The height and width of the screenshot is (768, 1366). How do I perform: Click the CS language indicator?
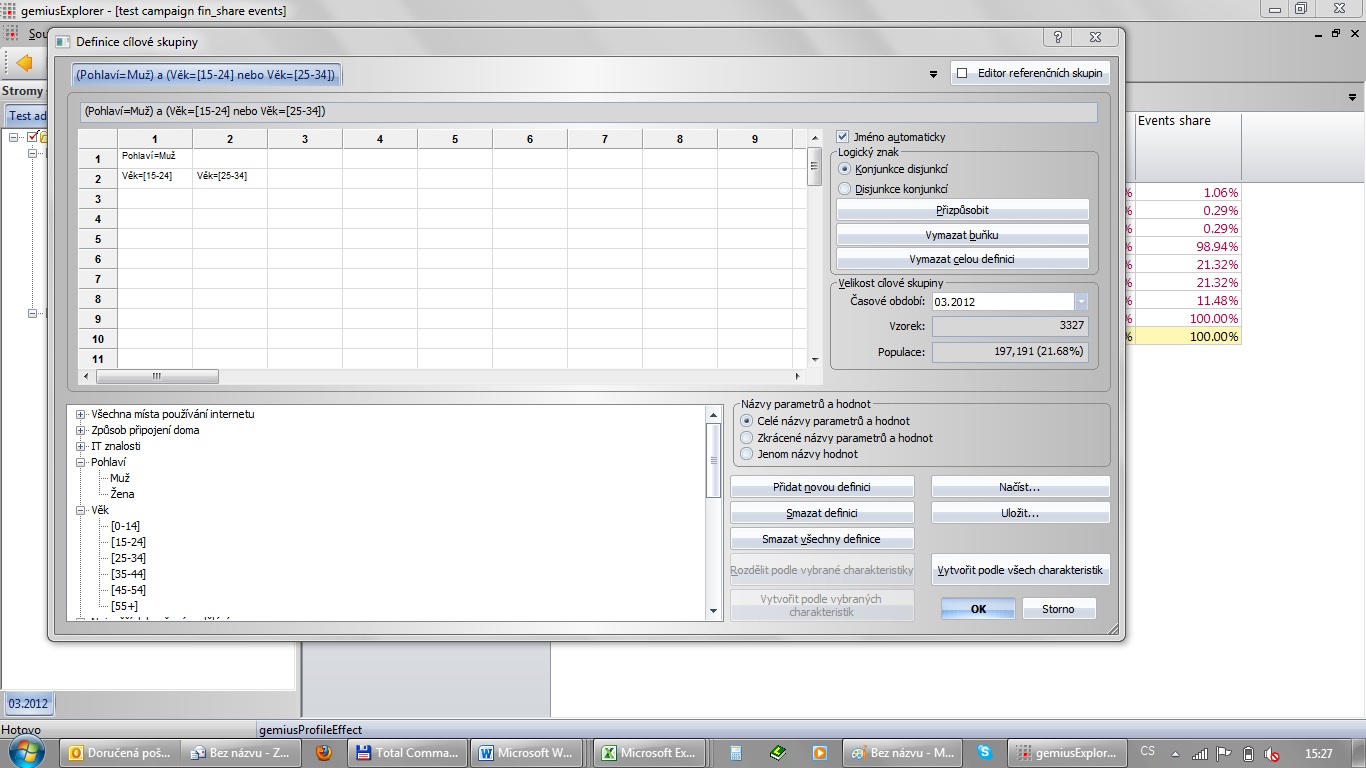tap(1147, 752)
